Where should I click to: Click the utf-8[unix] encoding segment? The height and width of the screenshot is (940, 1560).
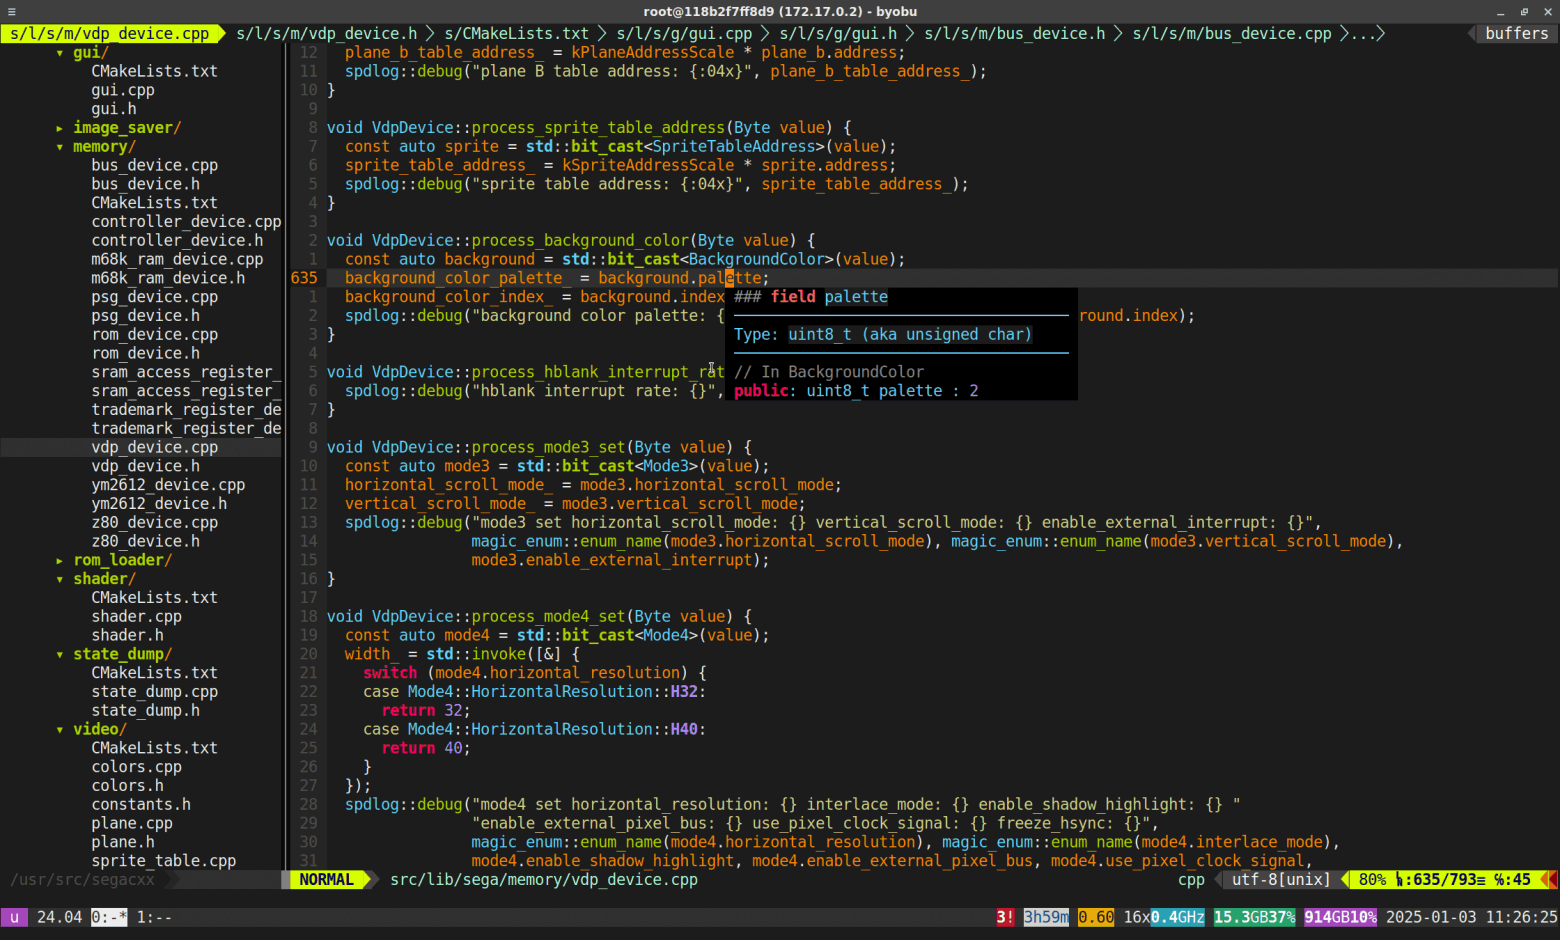coord(1280,880)
